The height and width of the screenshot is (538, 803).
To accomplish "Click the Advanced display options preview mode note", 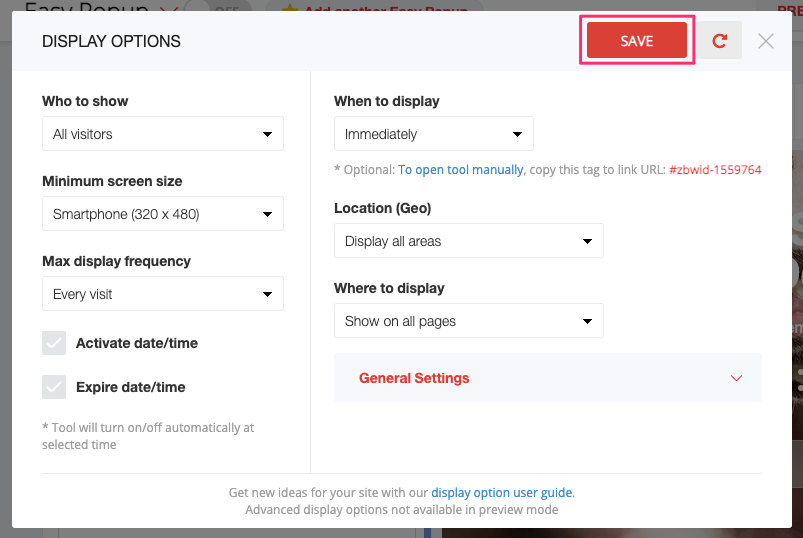I will [x=402, y=510].
